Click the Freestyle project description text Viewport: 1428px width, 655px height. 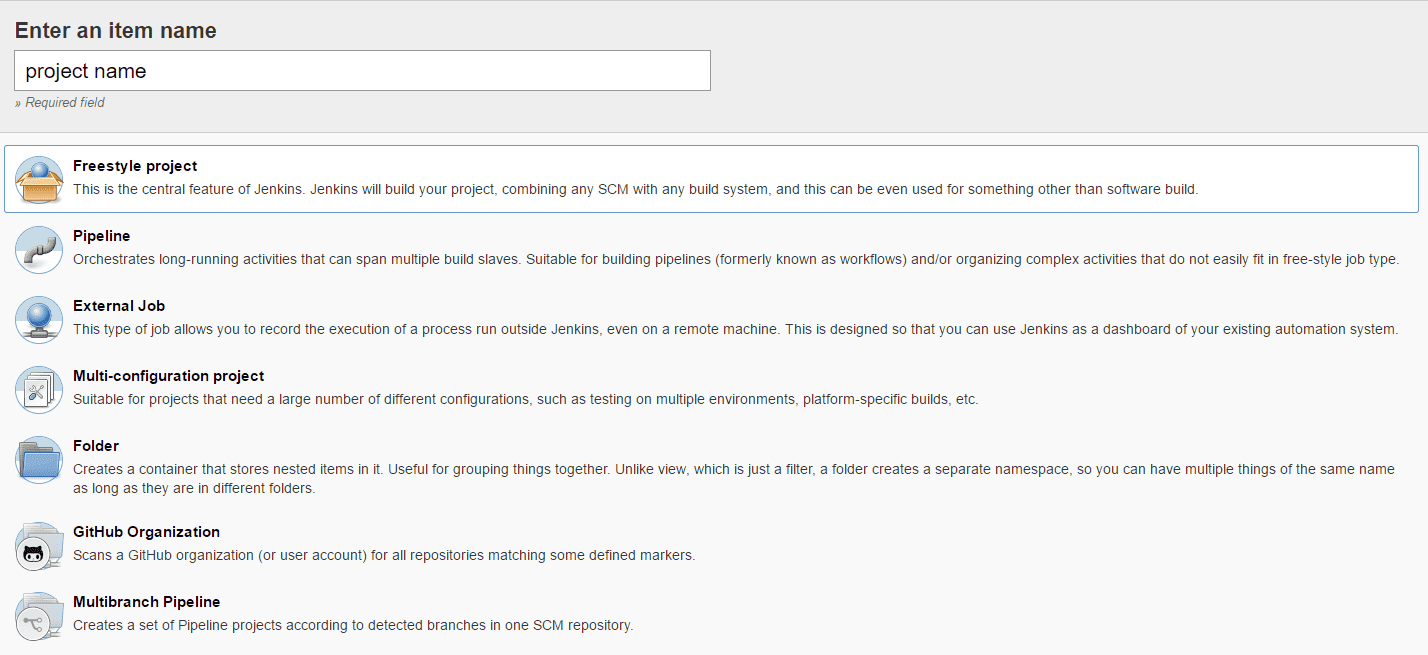pos(635,189)
